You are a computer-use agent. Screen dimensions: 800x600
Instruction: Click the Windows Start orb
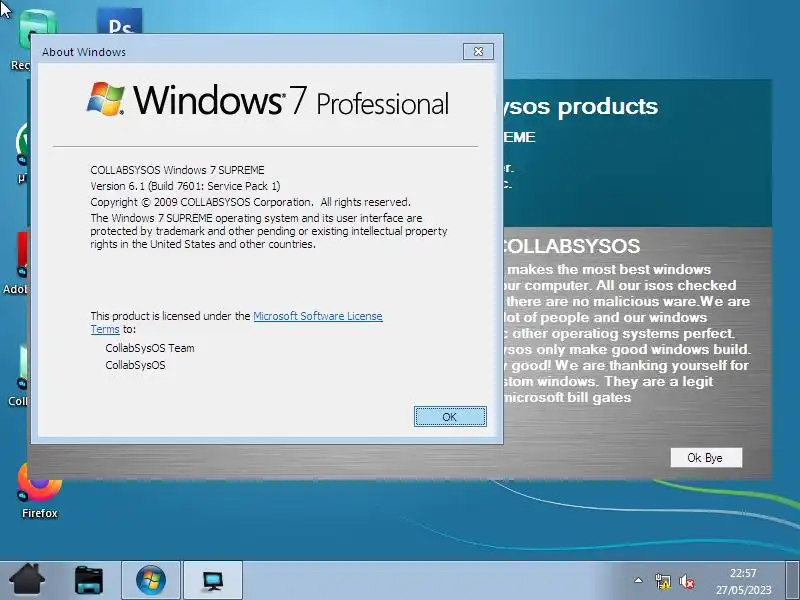coord(151,580)
